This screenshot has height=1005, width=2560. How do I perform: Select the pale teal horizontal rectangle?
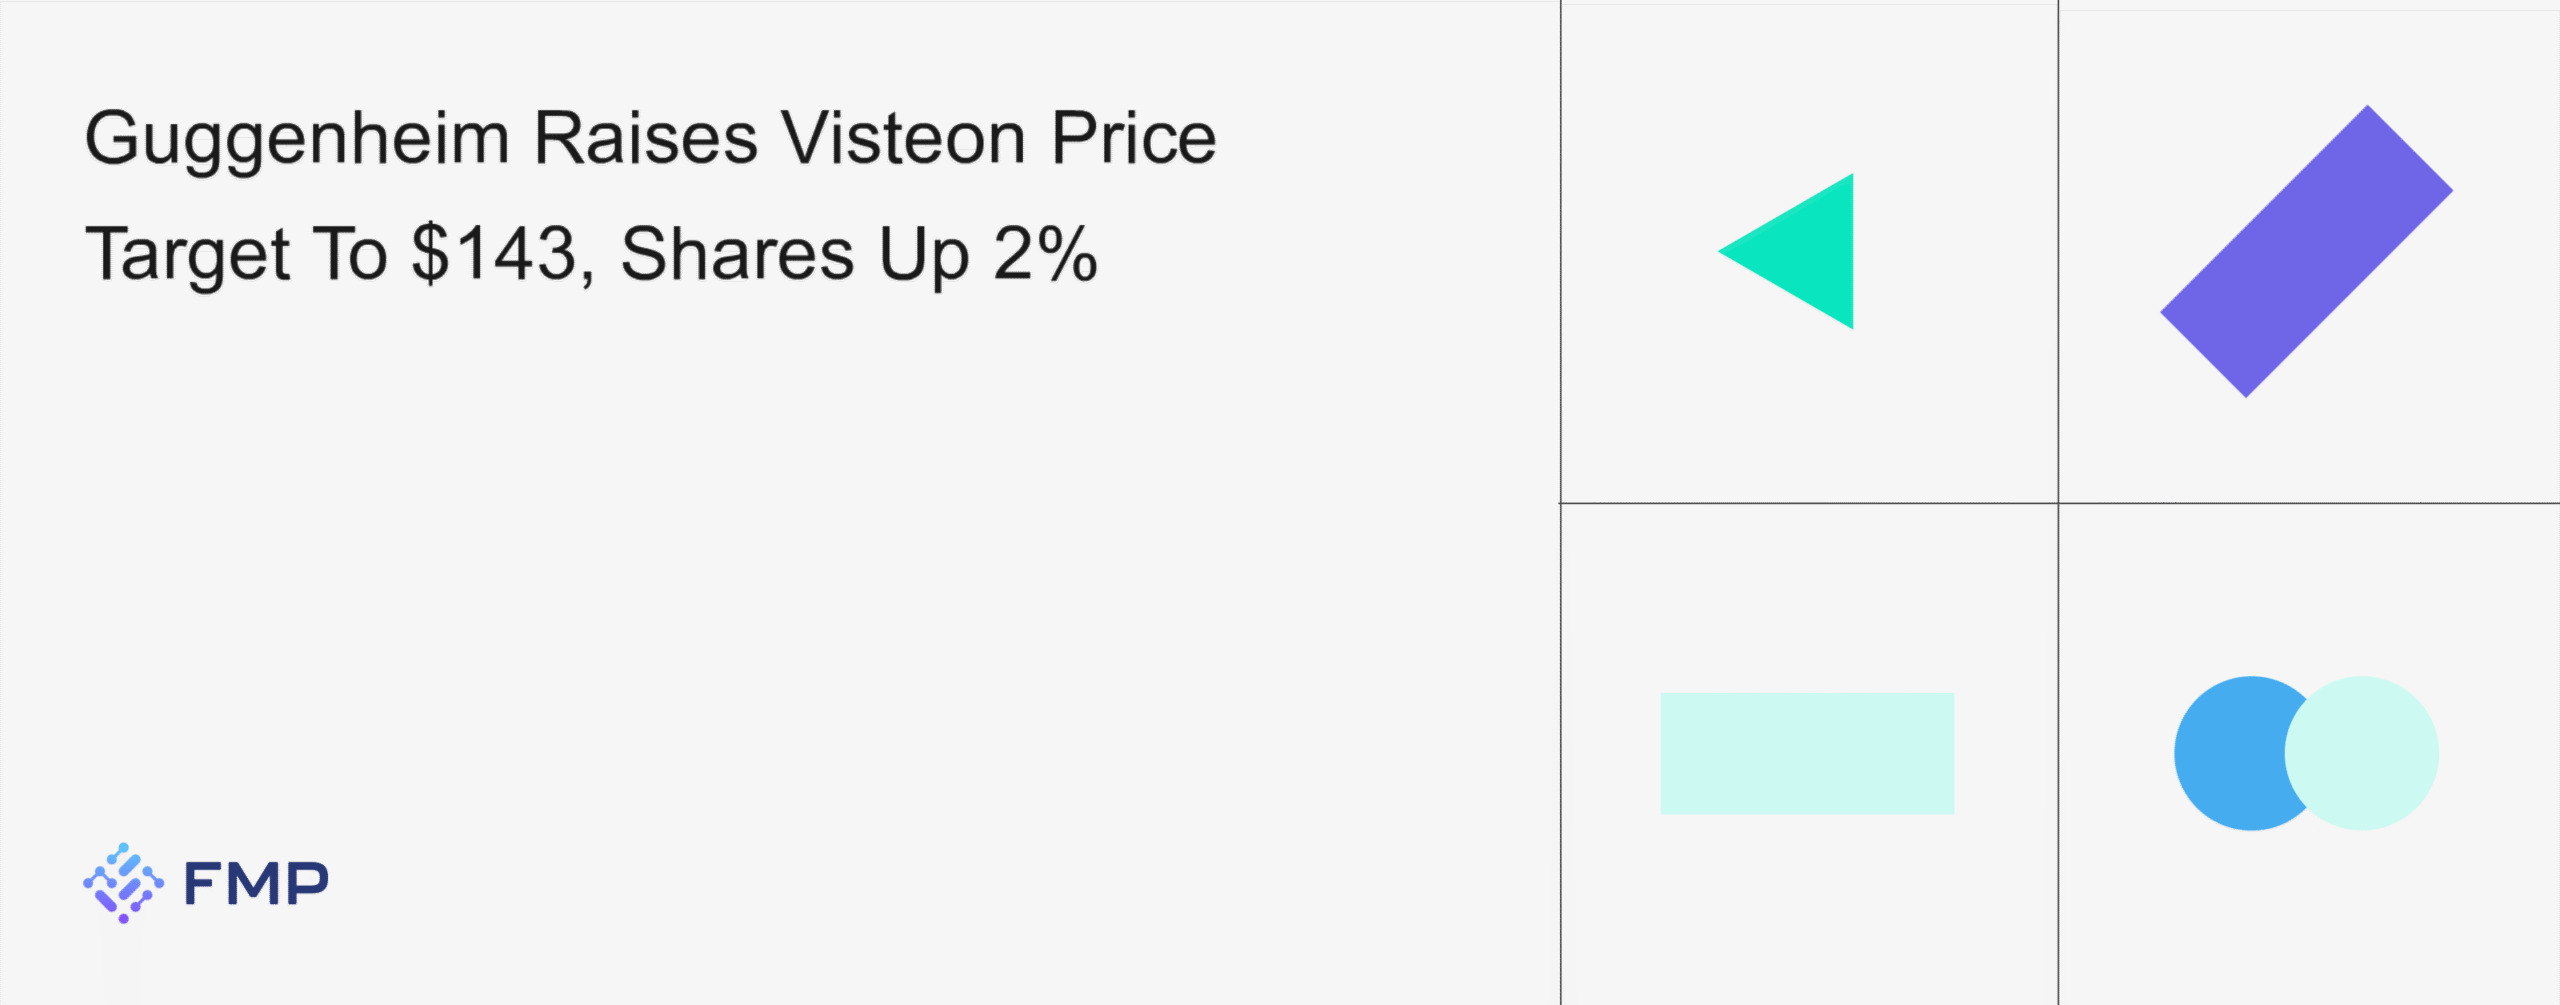(1807, 753)
